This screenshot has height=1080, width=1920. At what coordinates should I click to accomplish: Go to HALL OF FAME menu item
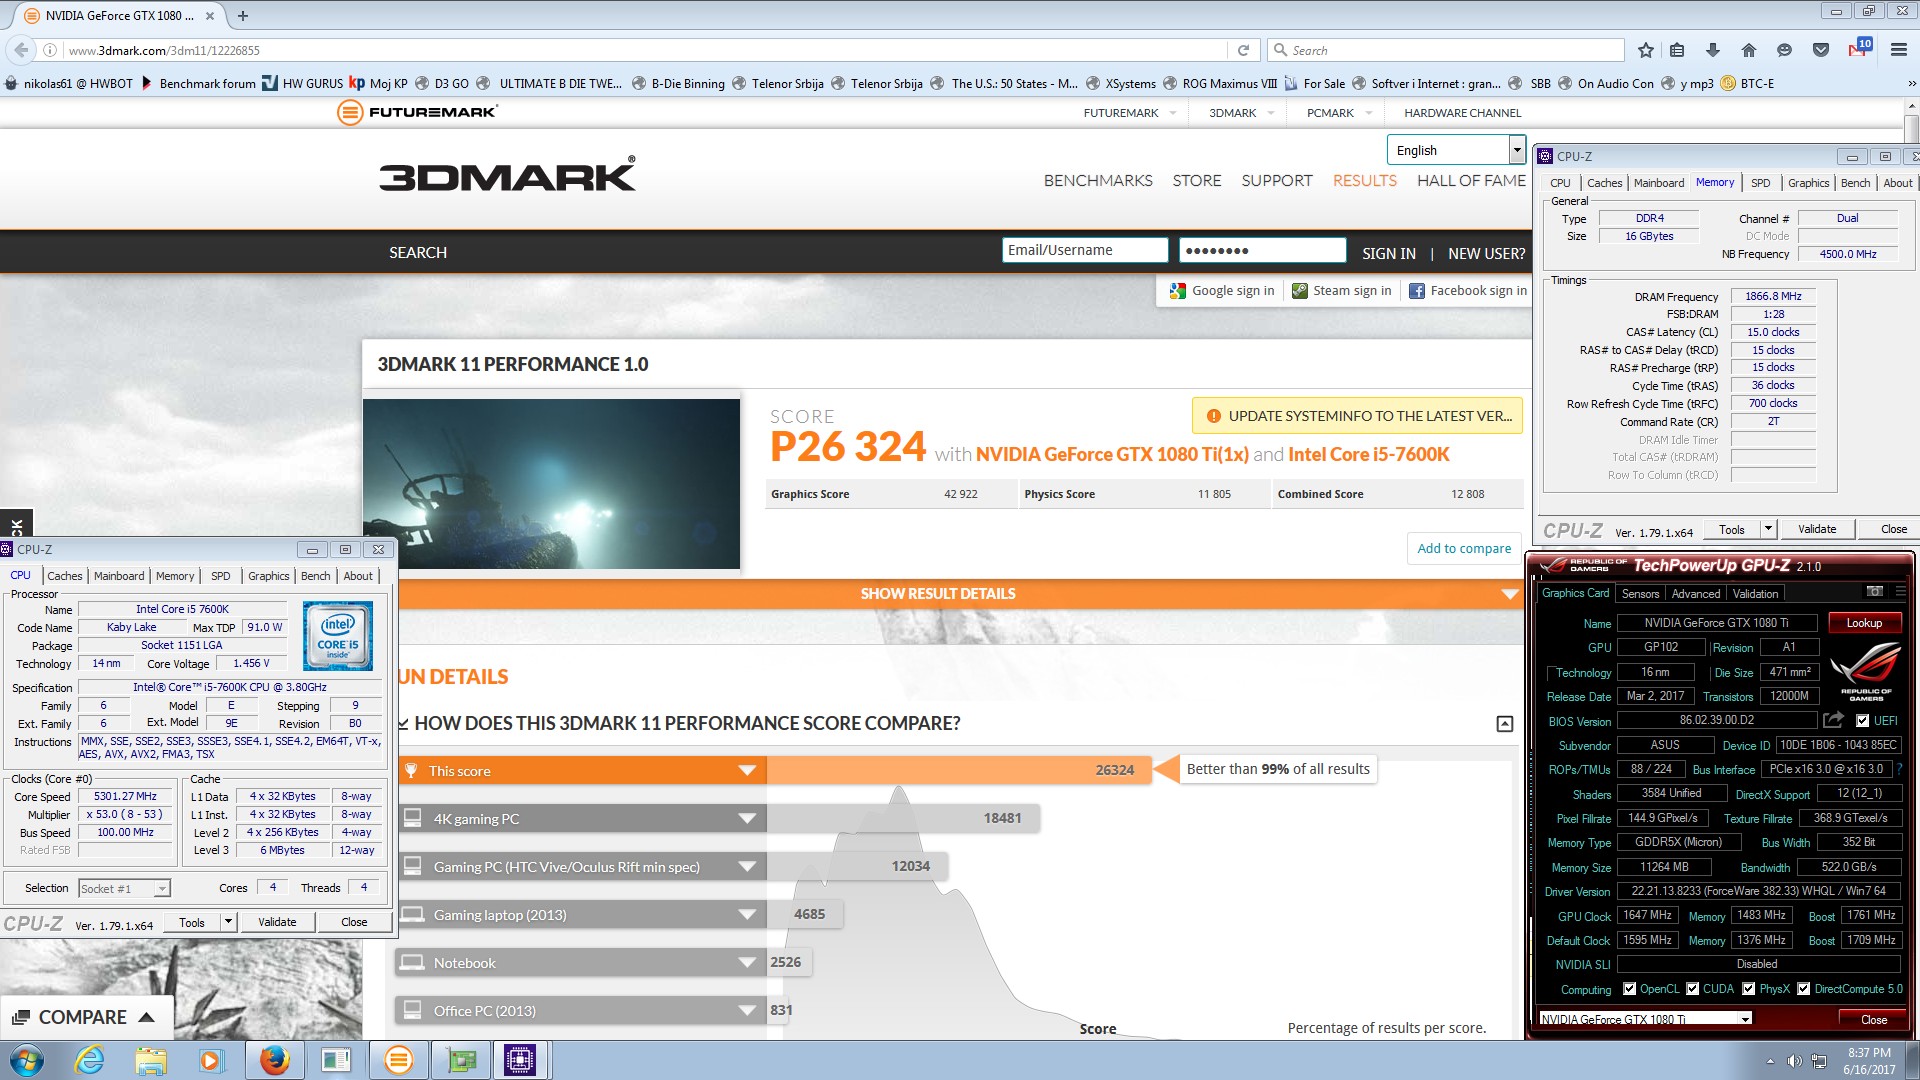click(x=1471, y=181)
